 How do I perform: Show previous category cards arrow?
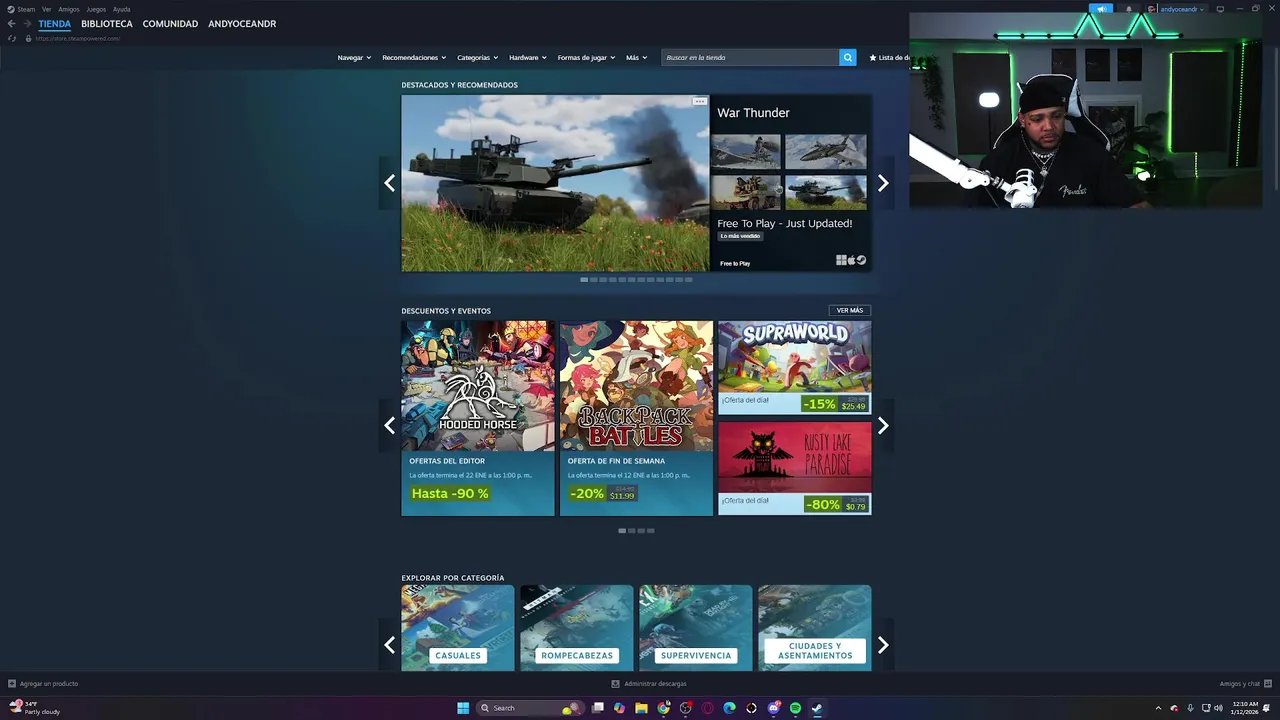point(389,645)
